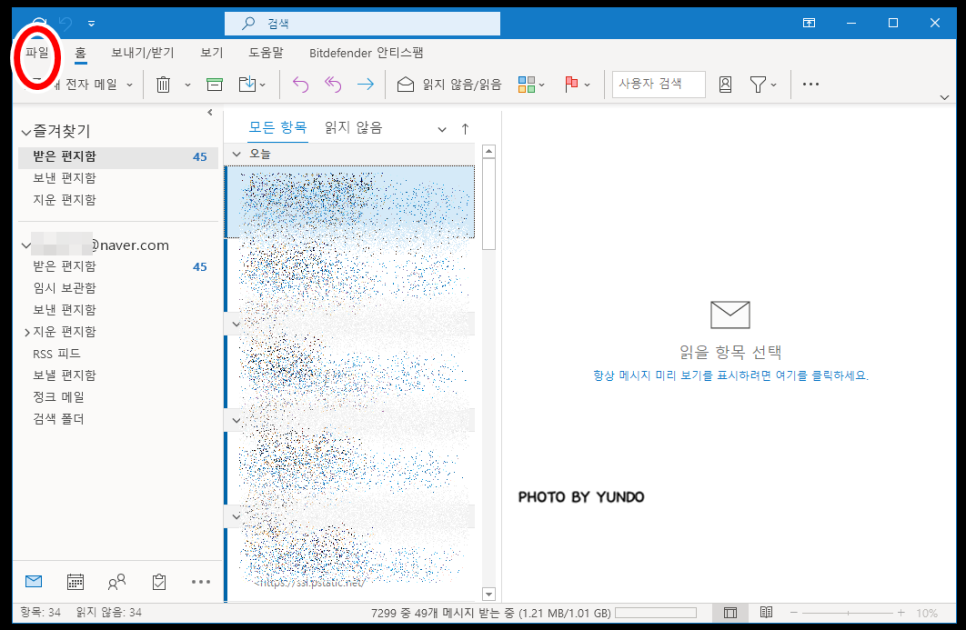Switch to Calendar view icon
966x630 pixels.
coord(75,581)
